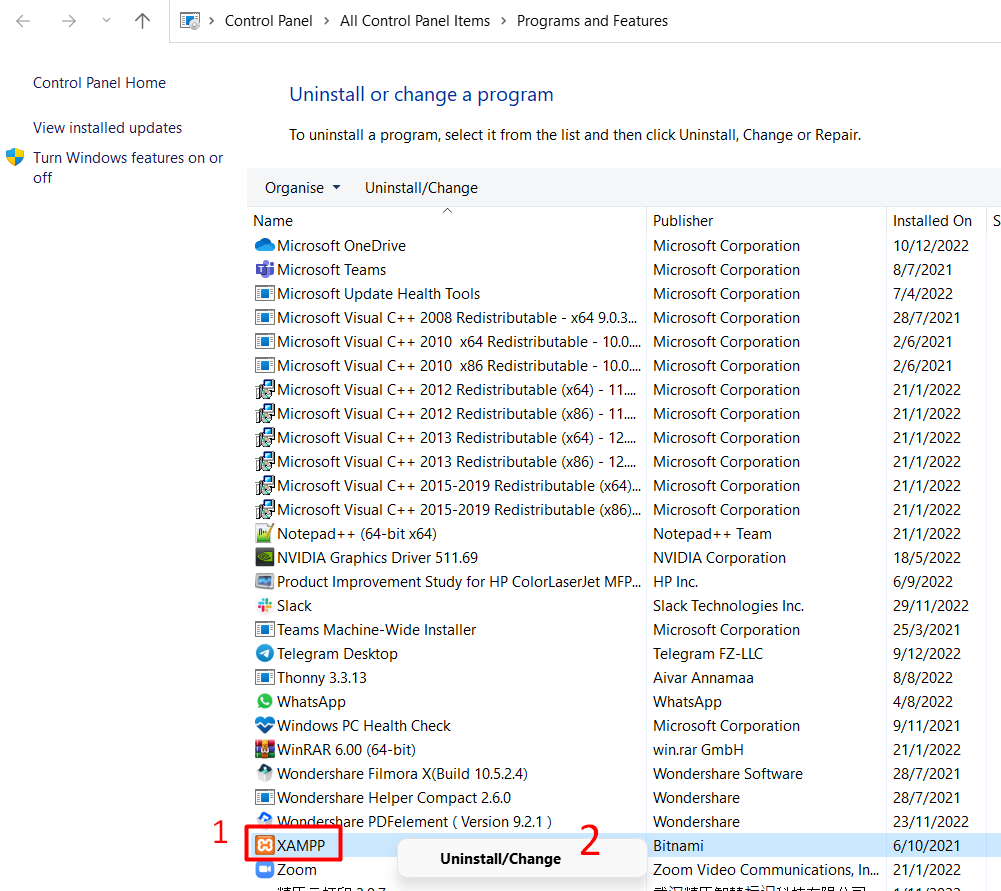
Task: Click the NVIDIA Corporation publisher cell
Action: (719, 558)
